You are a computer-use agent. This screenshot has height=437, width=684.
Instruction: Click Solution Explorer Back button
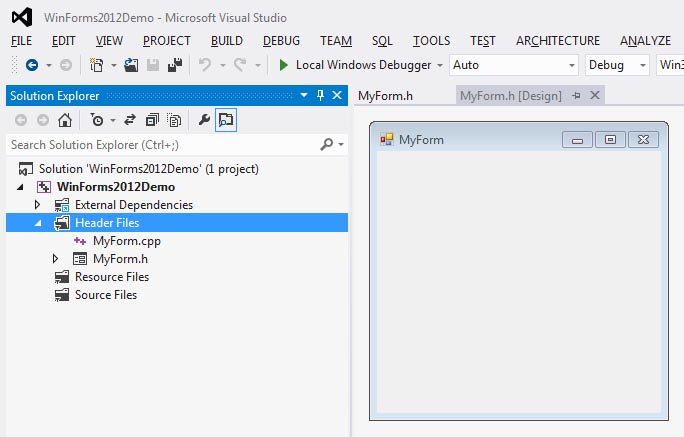21,120
